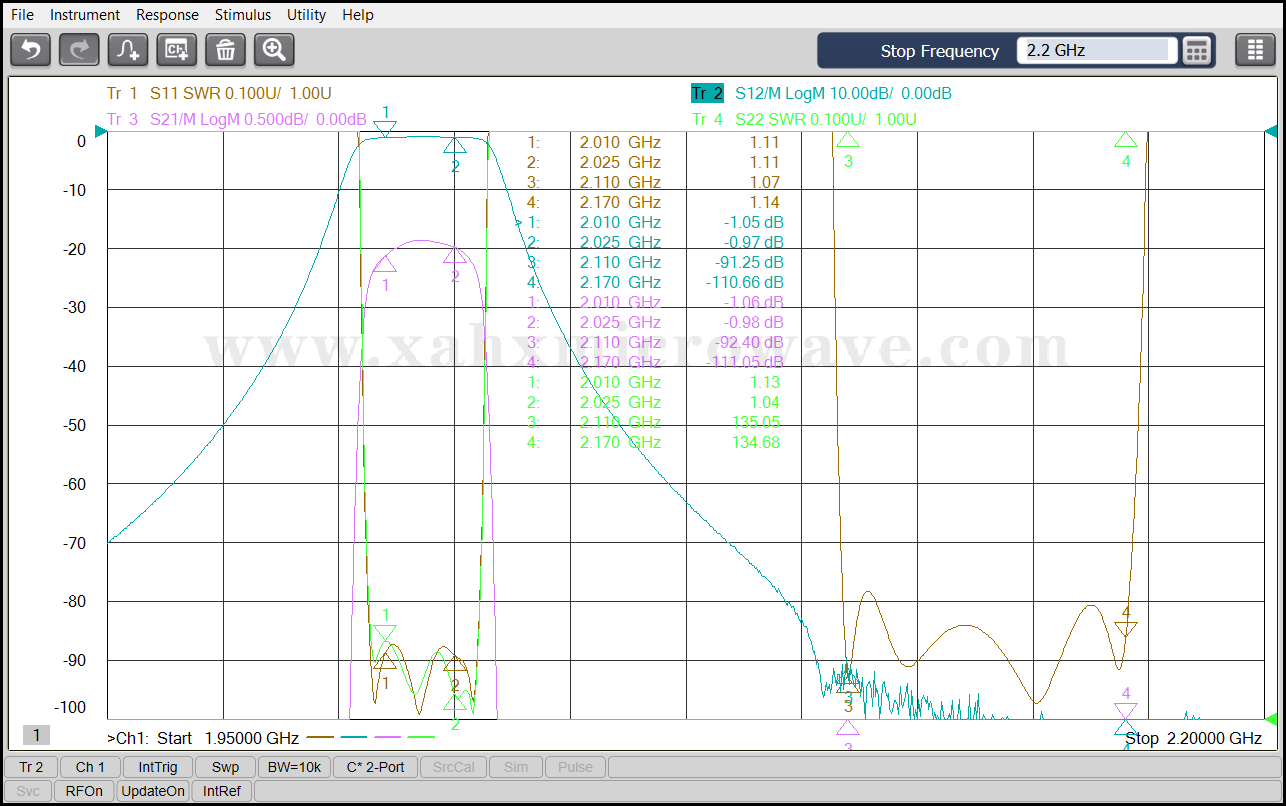Image resolution: width=1286 pixels, height=806 pixels.
Task: Open the Response menu
Action: [167, 15]
